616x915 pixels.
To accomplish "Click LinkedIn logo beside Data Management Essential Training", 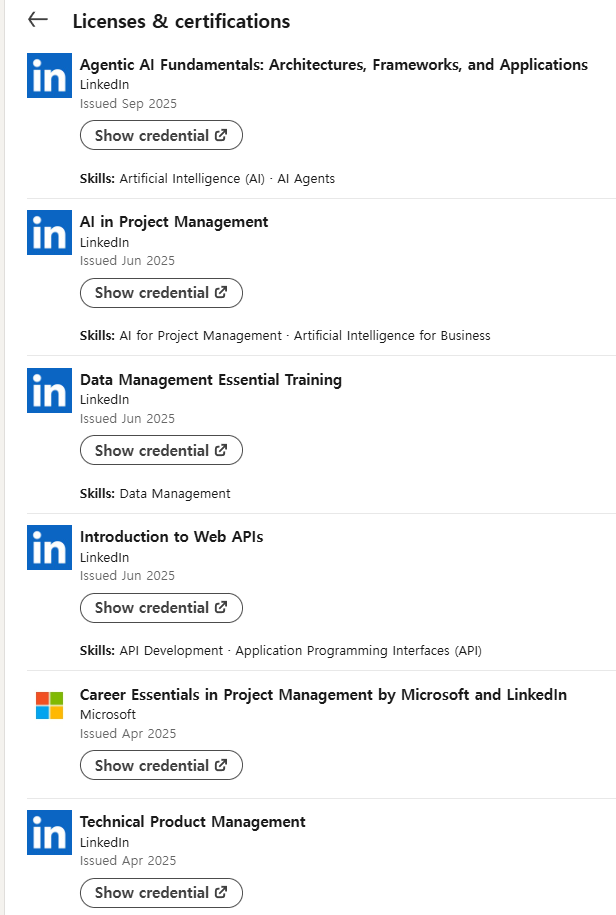I will pos(49,391).
